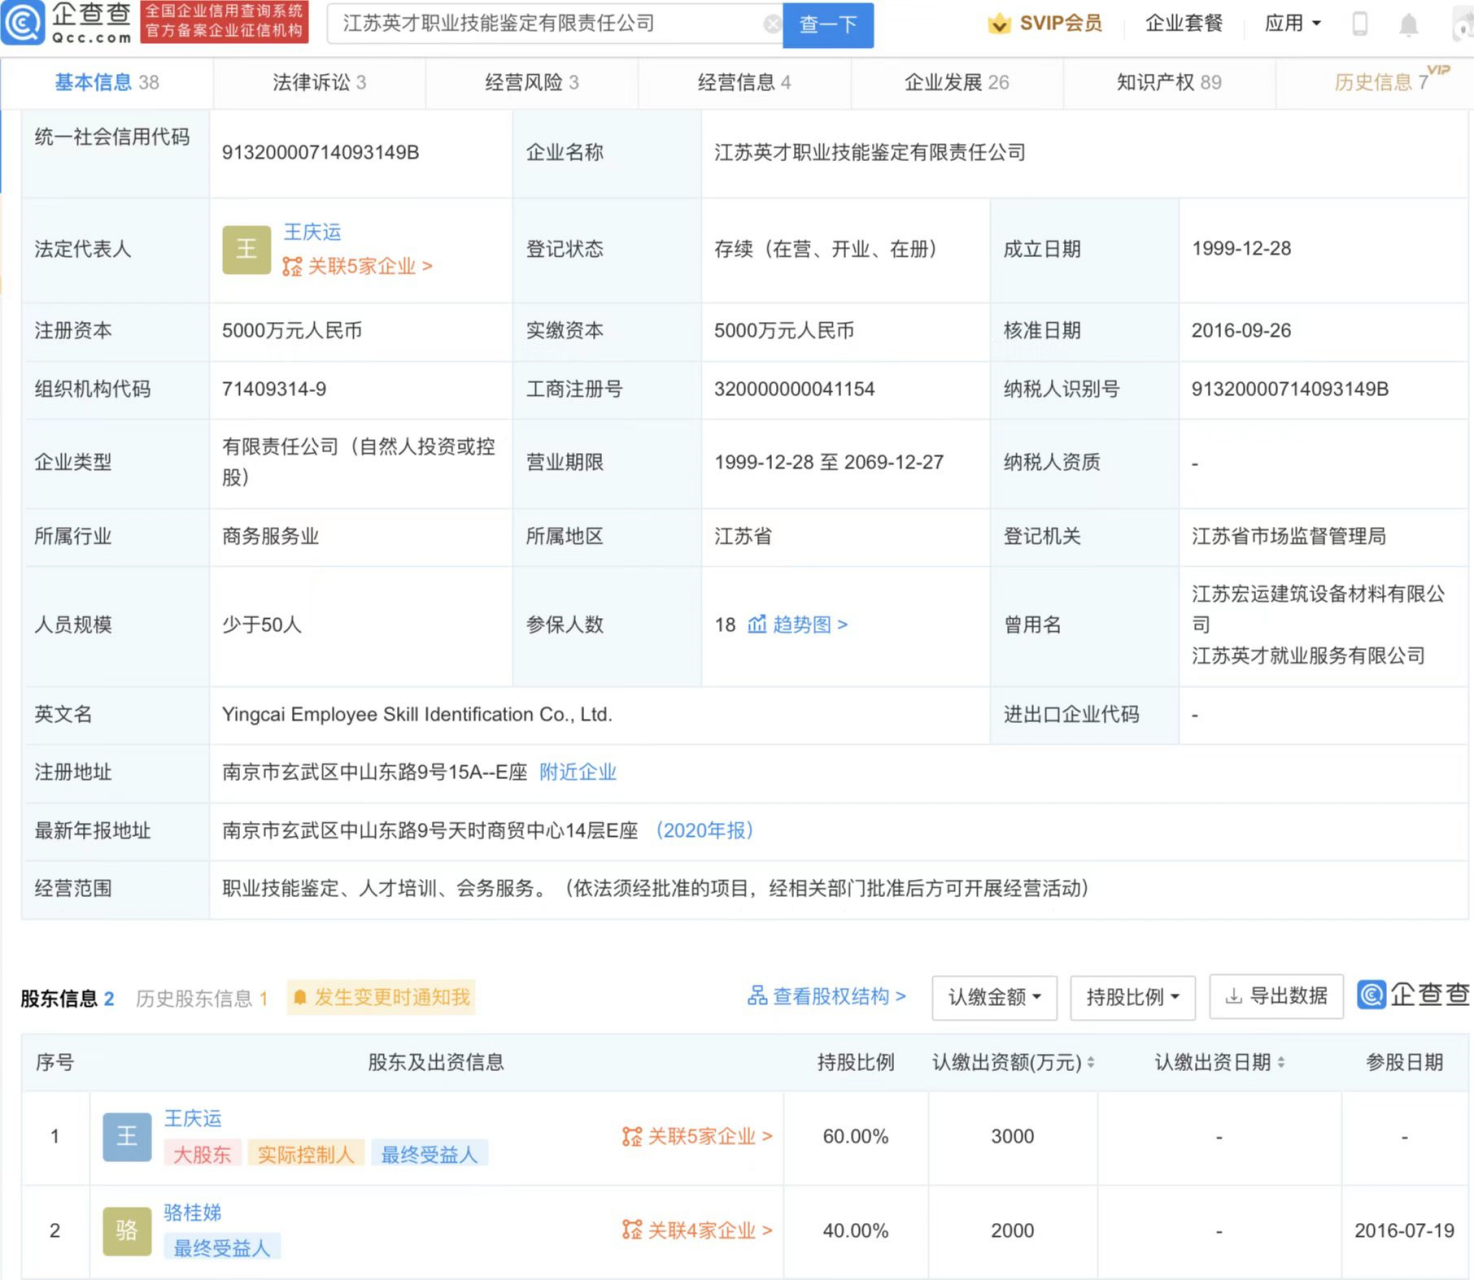Viewport: 1474px width, 1280px height.
Task: Select establishment date 1999-12-28
Action: pyautogui.click(x=1241, y=248)
